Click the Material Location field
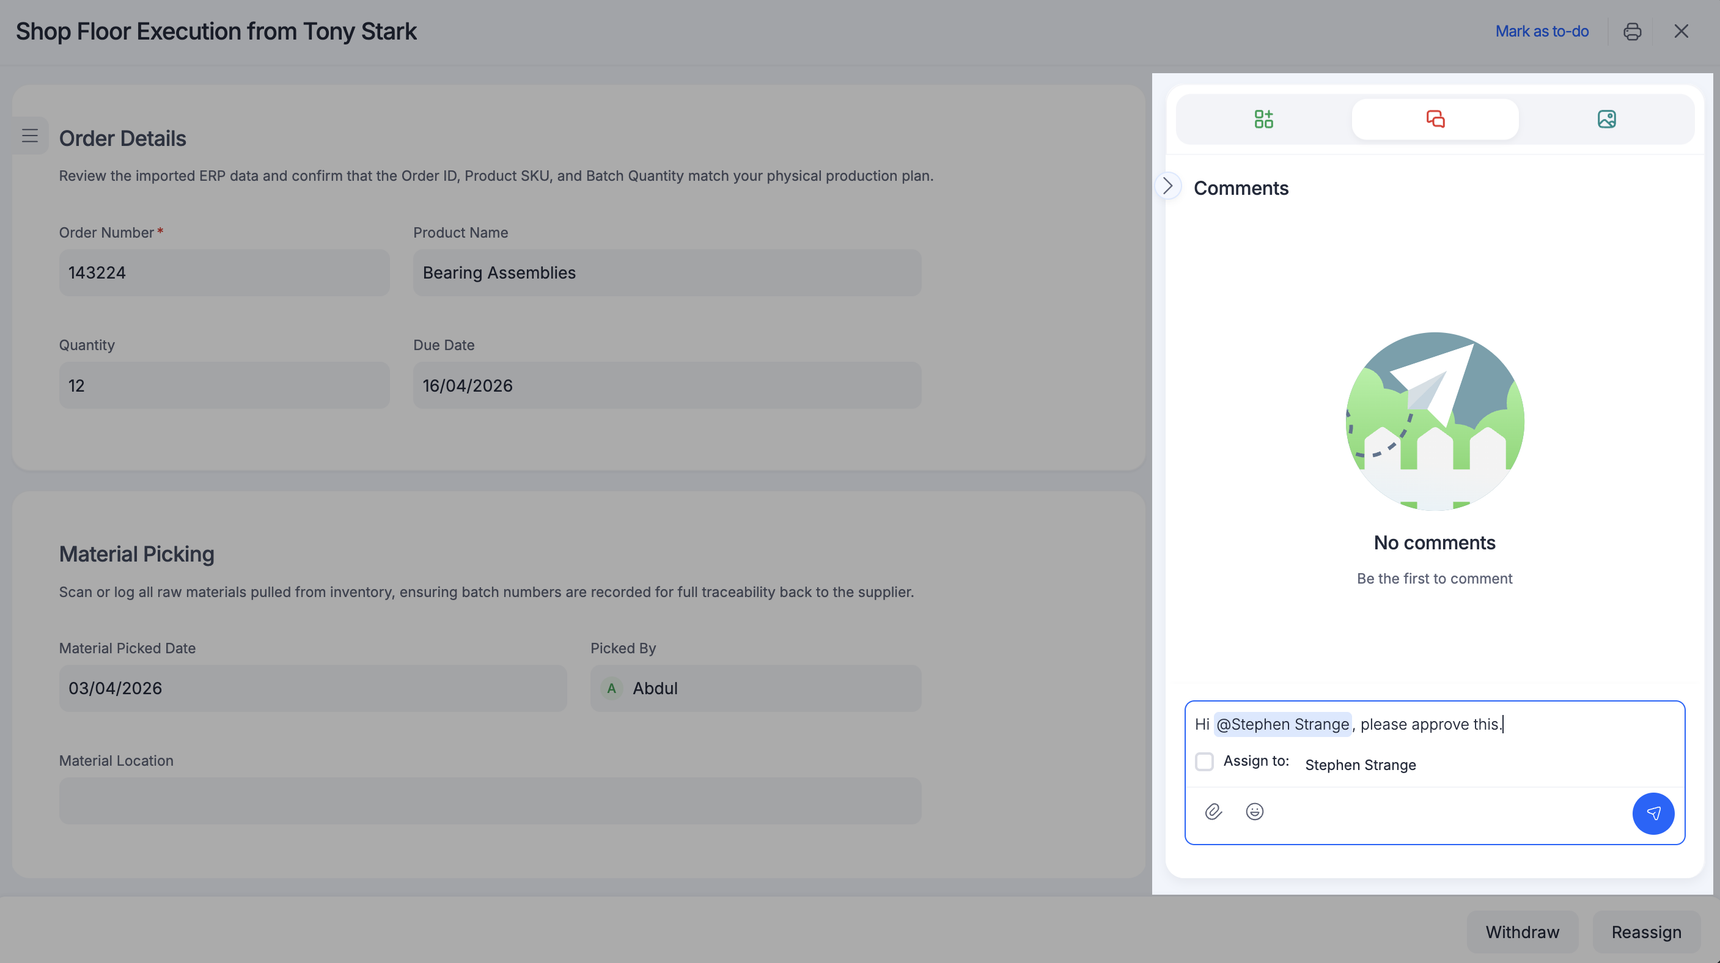This screenshot has width=1720, height=963. [489, 801]
